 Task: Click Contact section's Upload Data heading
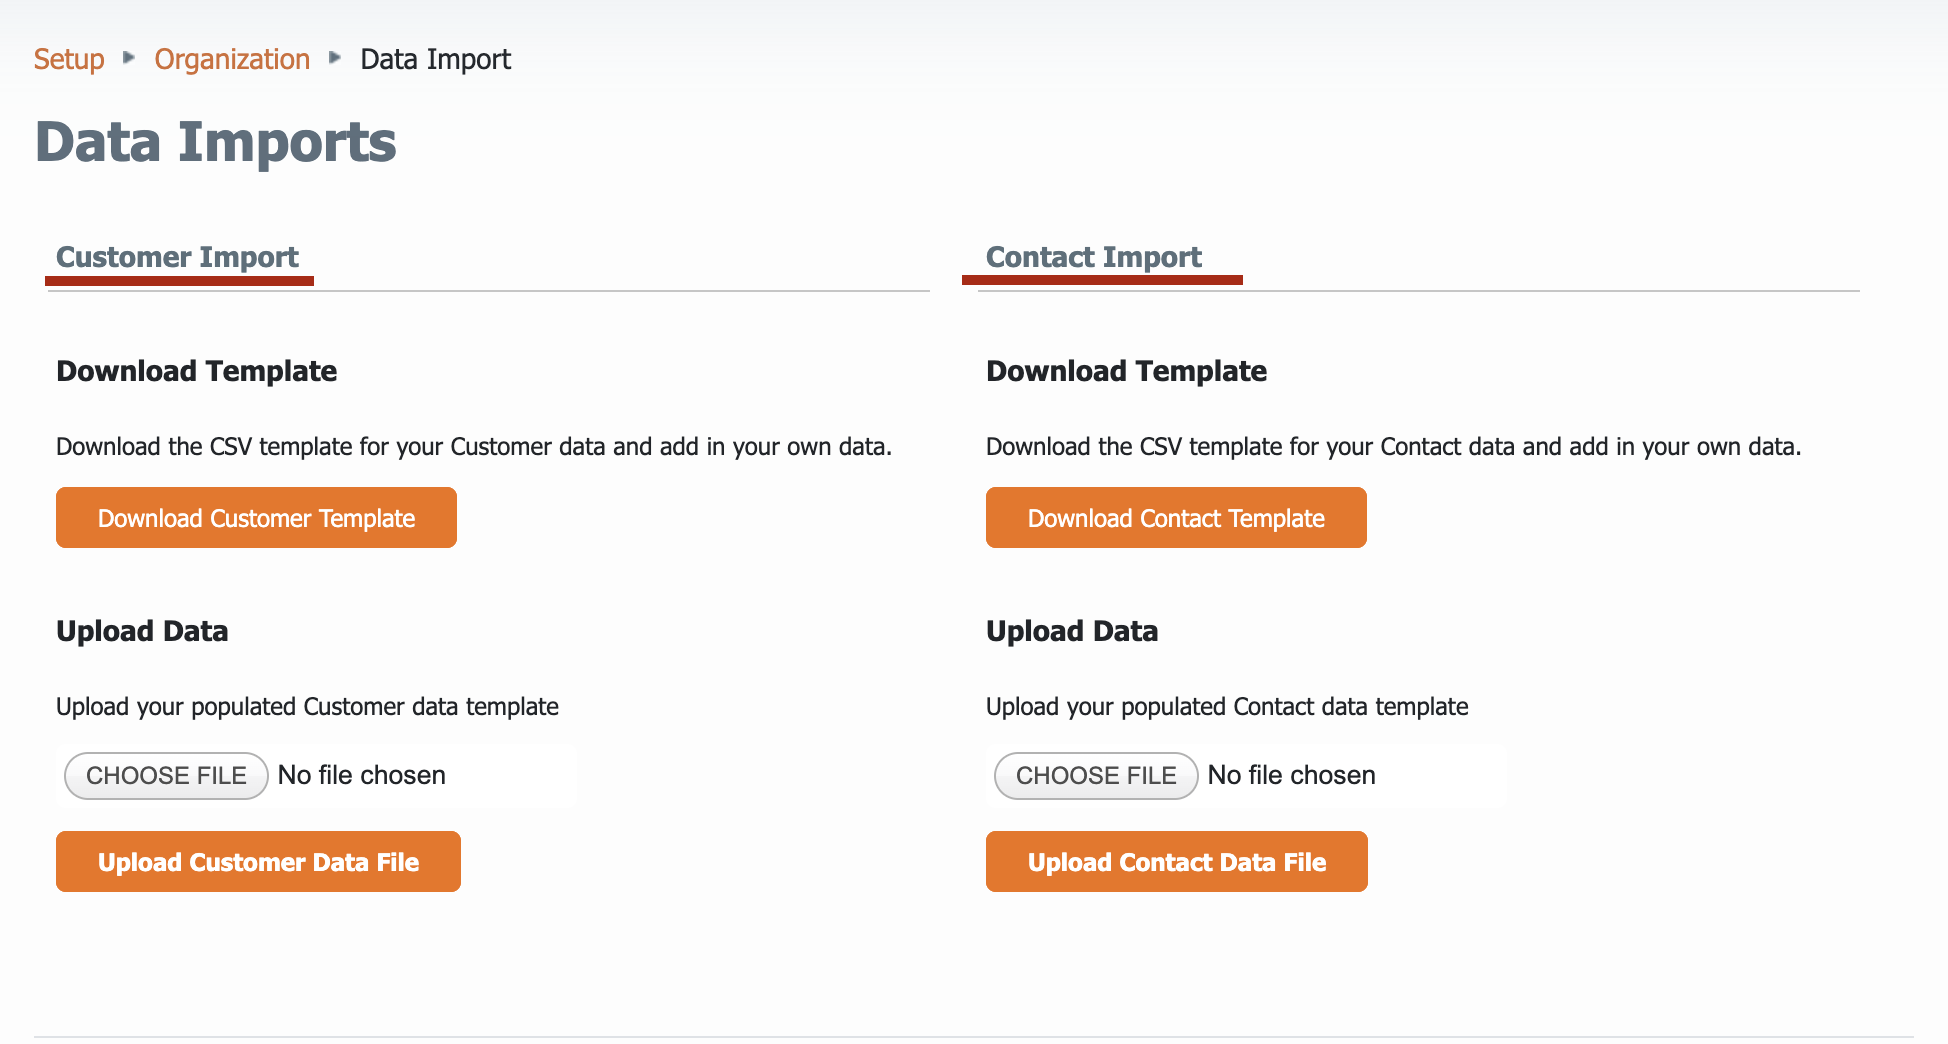[1072, 631]
